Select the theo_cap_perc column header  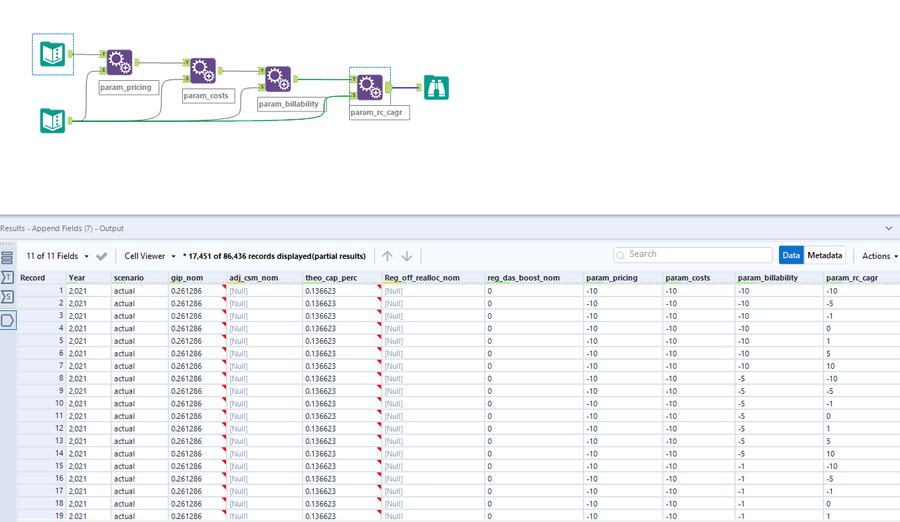tap(342, 278)
